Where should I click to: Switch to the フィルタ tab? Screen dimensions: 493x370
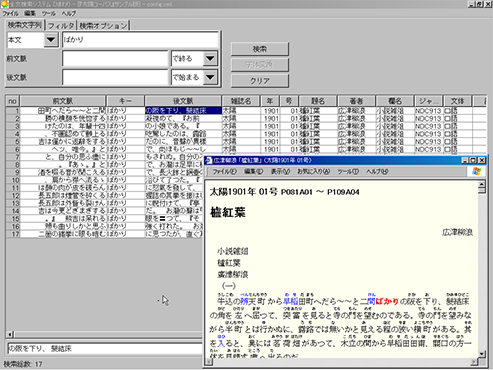61,26
